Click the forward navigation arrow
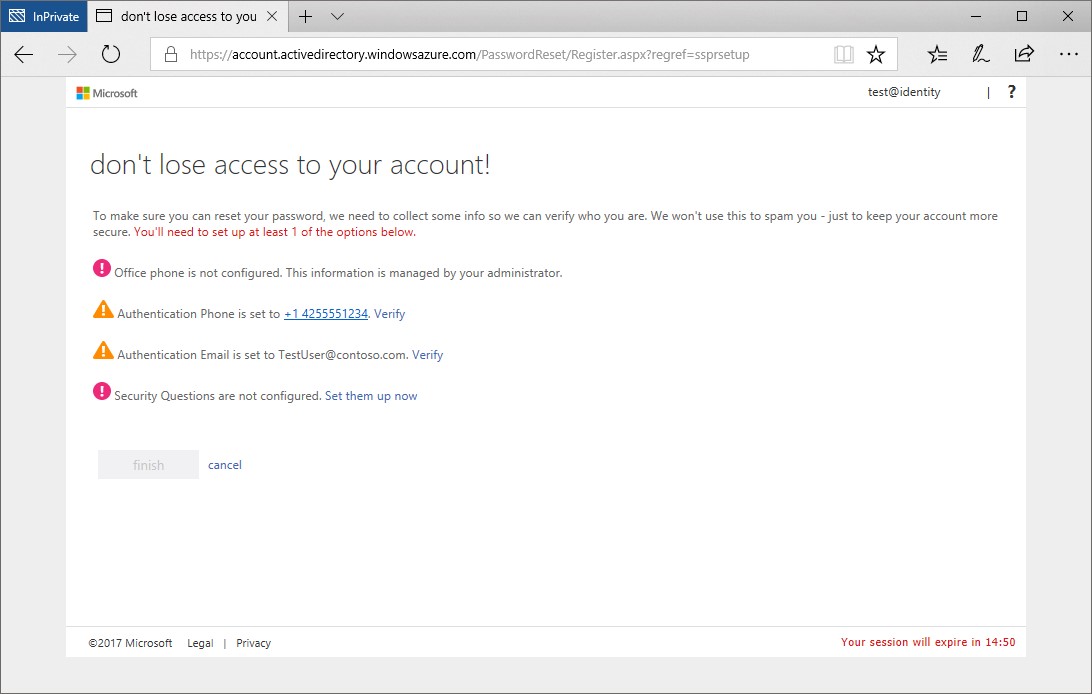Screen dimensions: 1092x694 (x=68, y=54)
